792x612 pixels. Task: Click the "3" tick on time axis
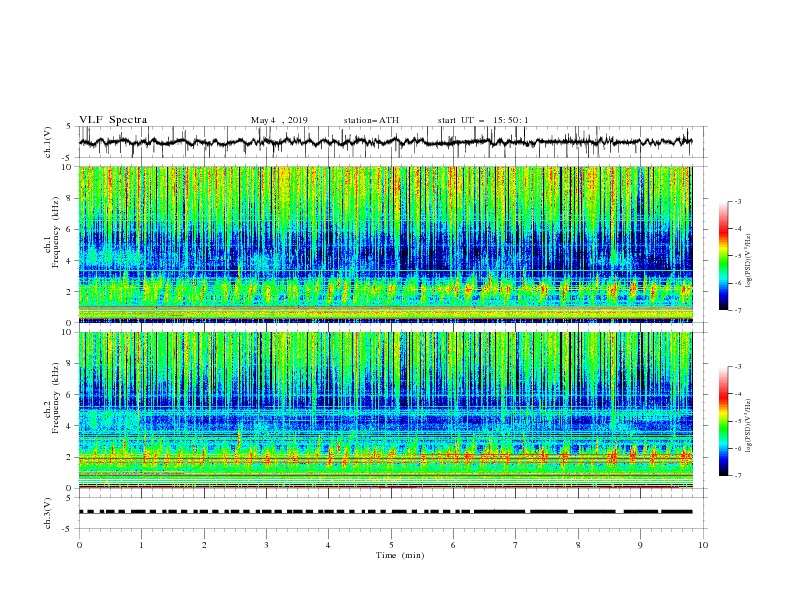[267, 545]
